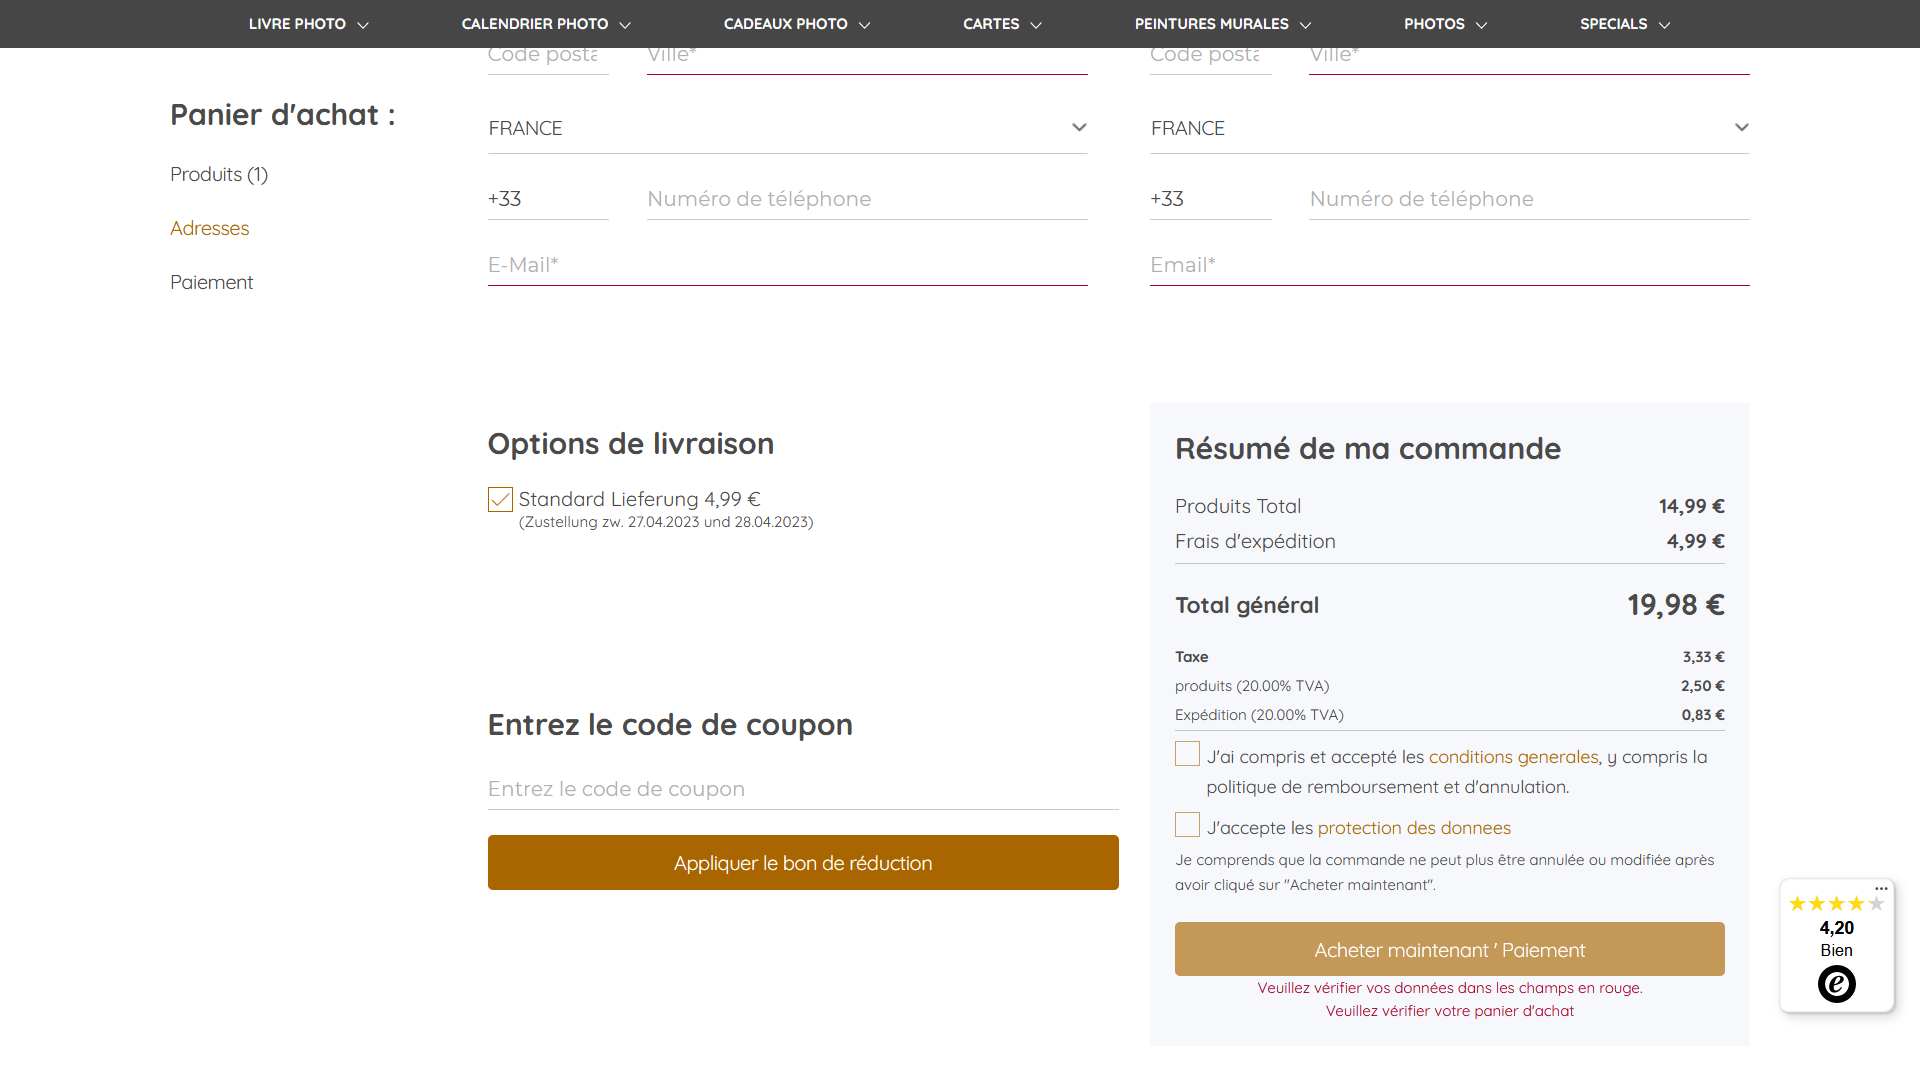Click Total général amount 19,98 €
Image resolution: width=1920 pixels, height=1080 pixels.
tap(1675, 605)
